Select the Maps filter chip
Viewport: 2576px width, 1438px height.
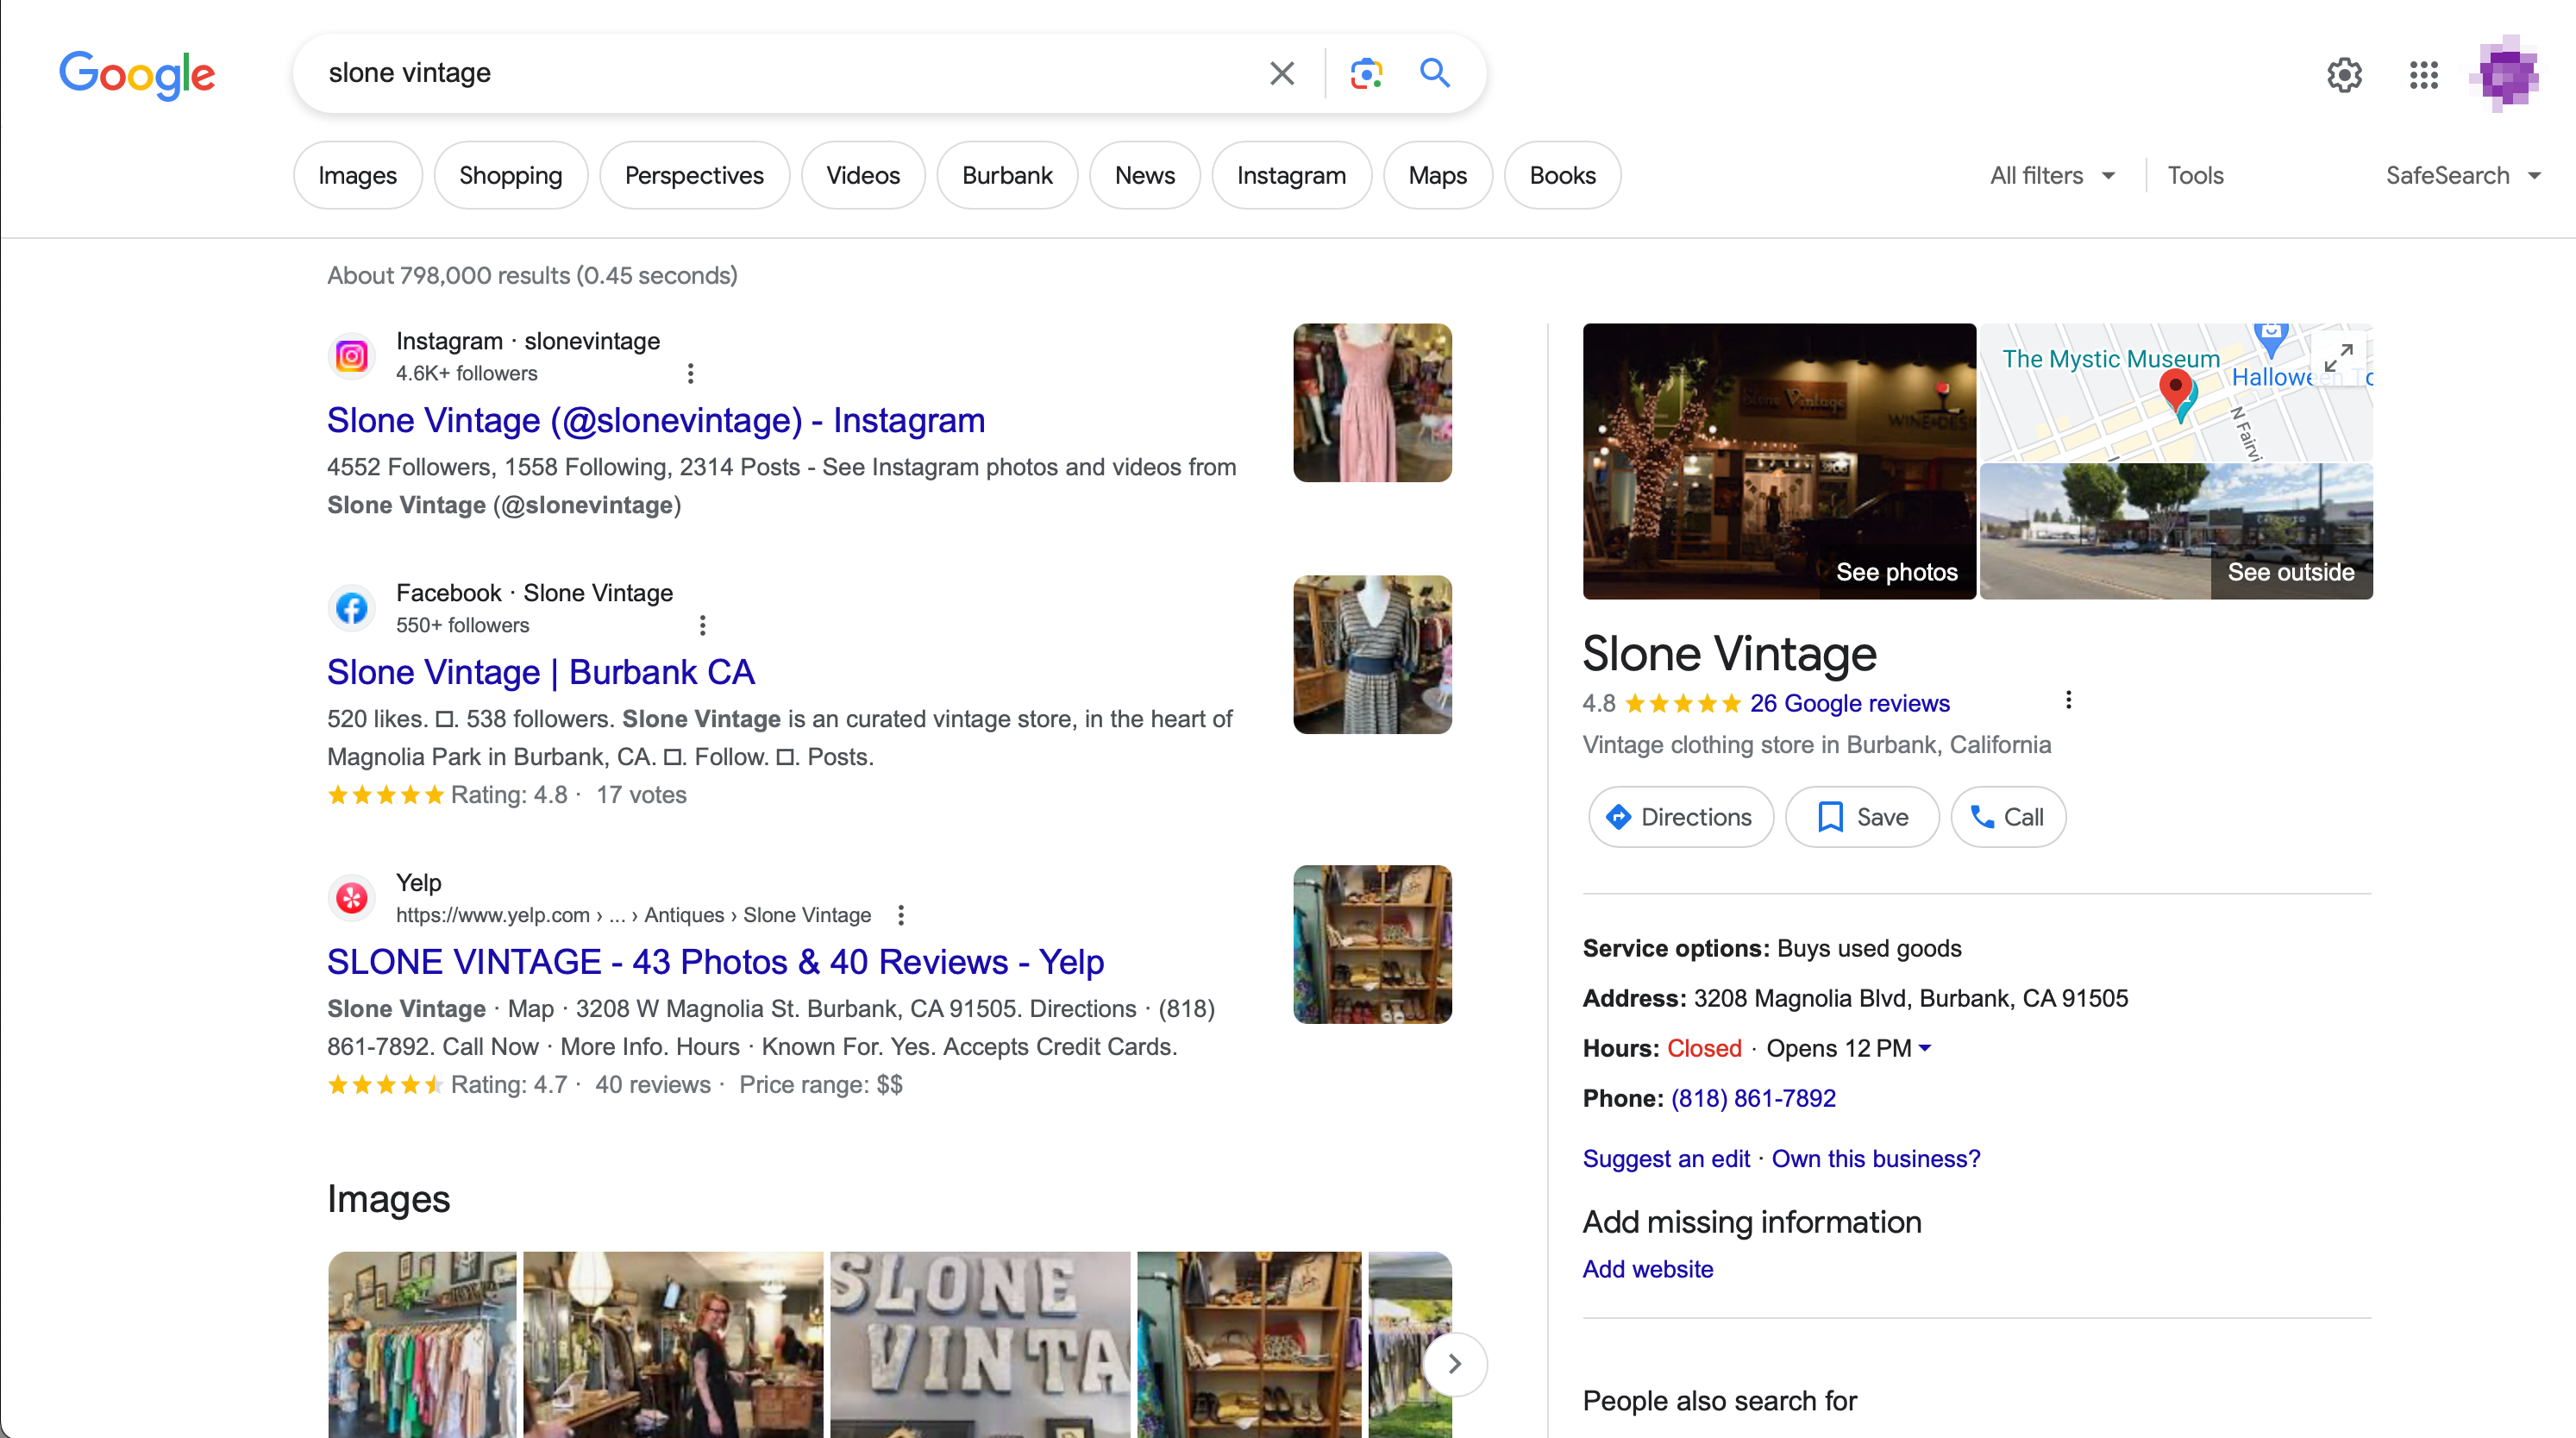pos(1437,176)
